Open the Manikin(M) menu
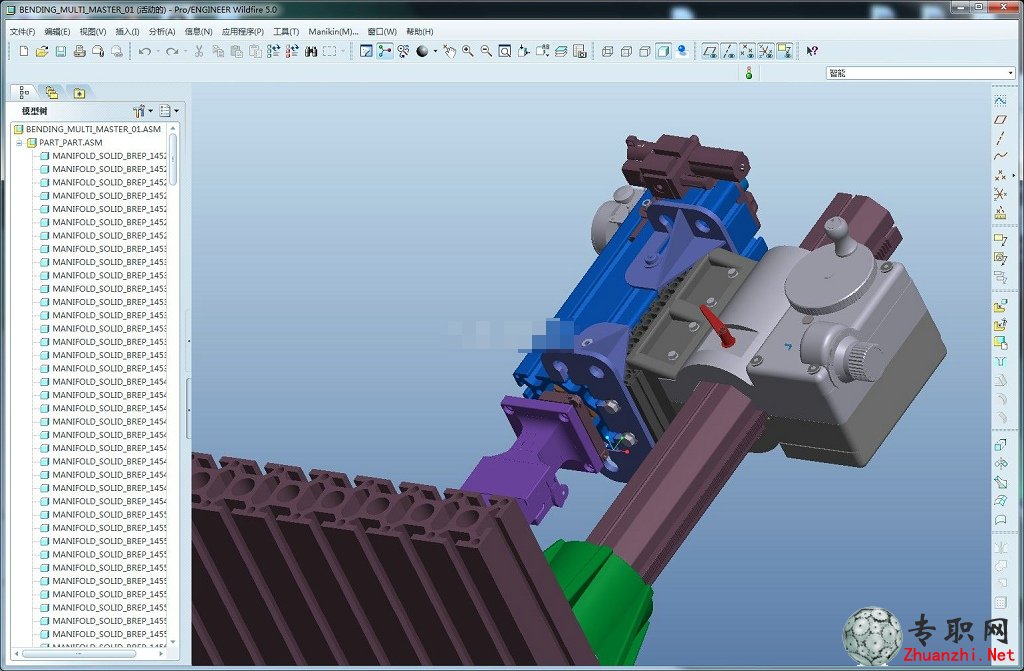Viewport: 1024px width, 671px height. coord(333,31)
